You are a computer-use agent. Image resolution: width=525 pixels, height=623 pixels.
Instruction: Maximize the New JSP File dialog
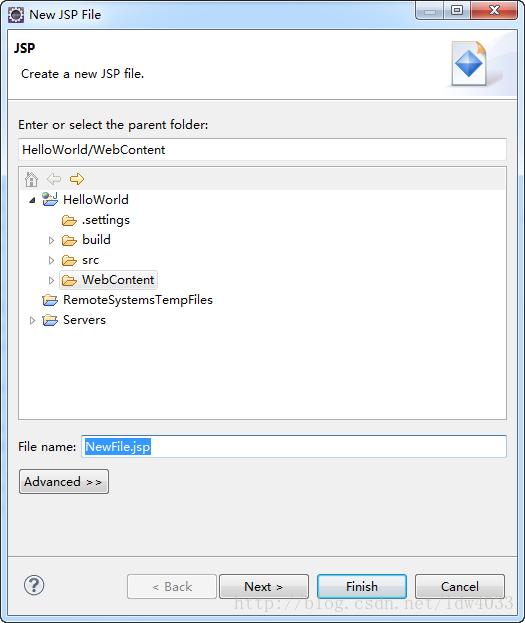[457, 10]
